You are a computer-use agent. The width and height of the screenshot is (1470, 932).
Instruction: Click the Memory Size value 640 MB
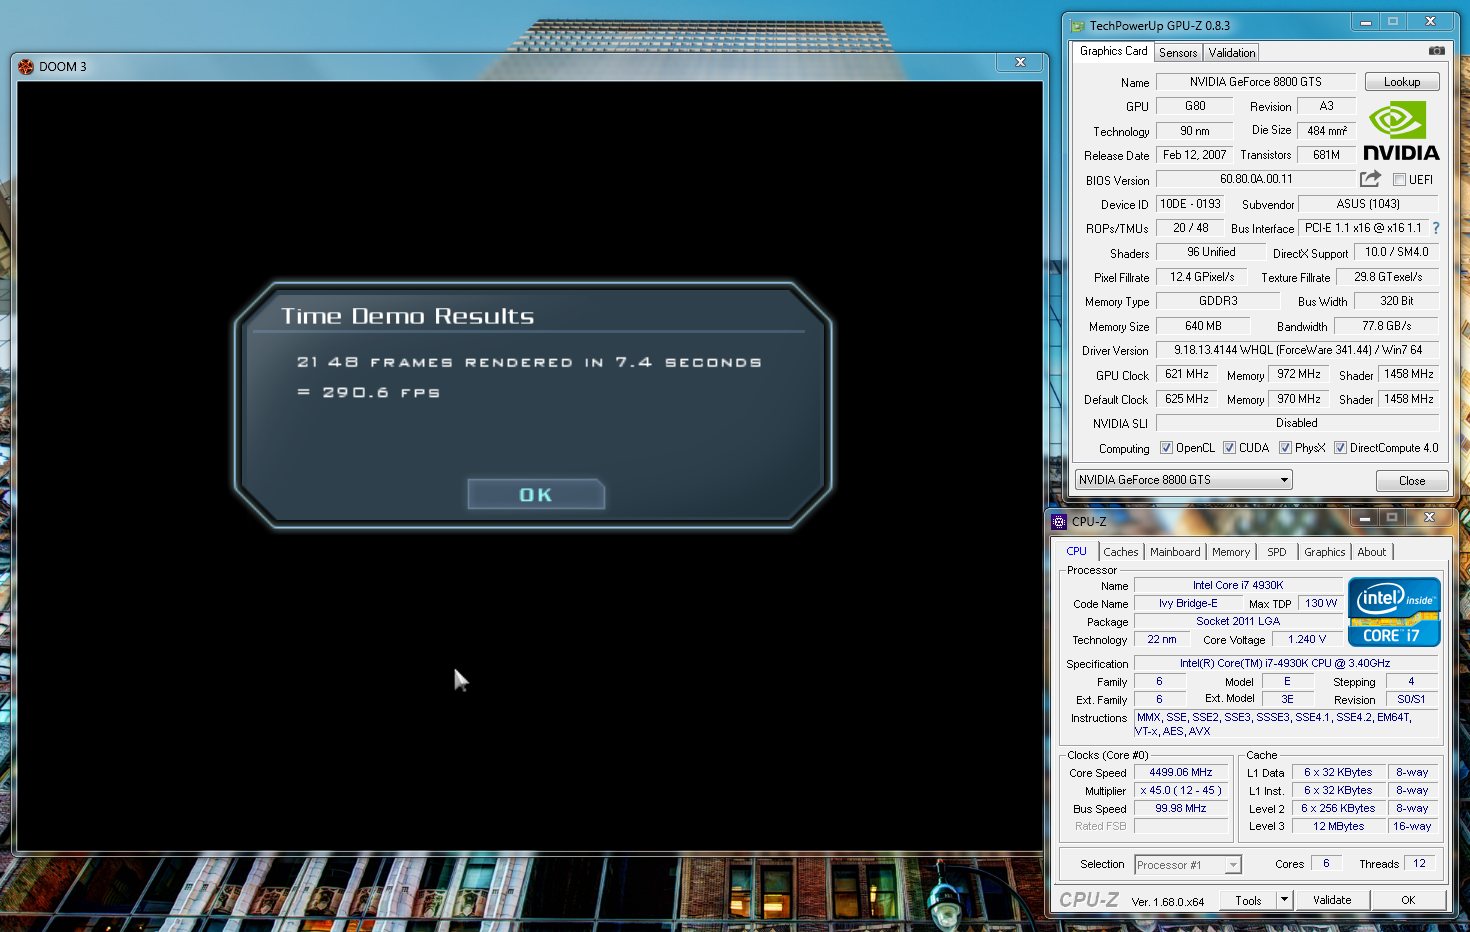pyautogui.click(x=1203, y=325)
